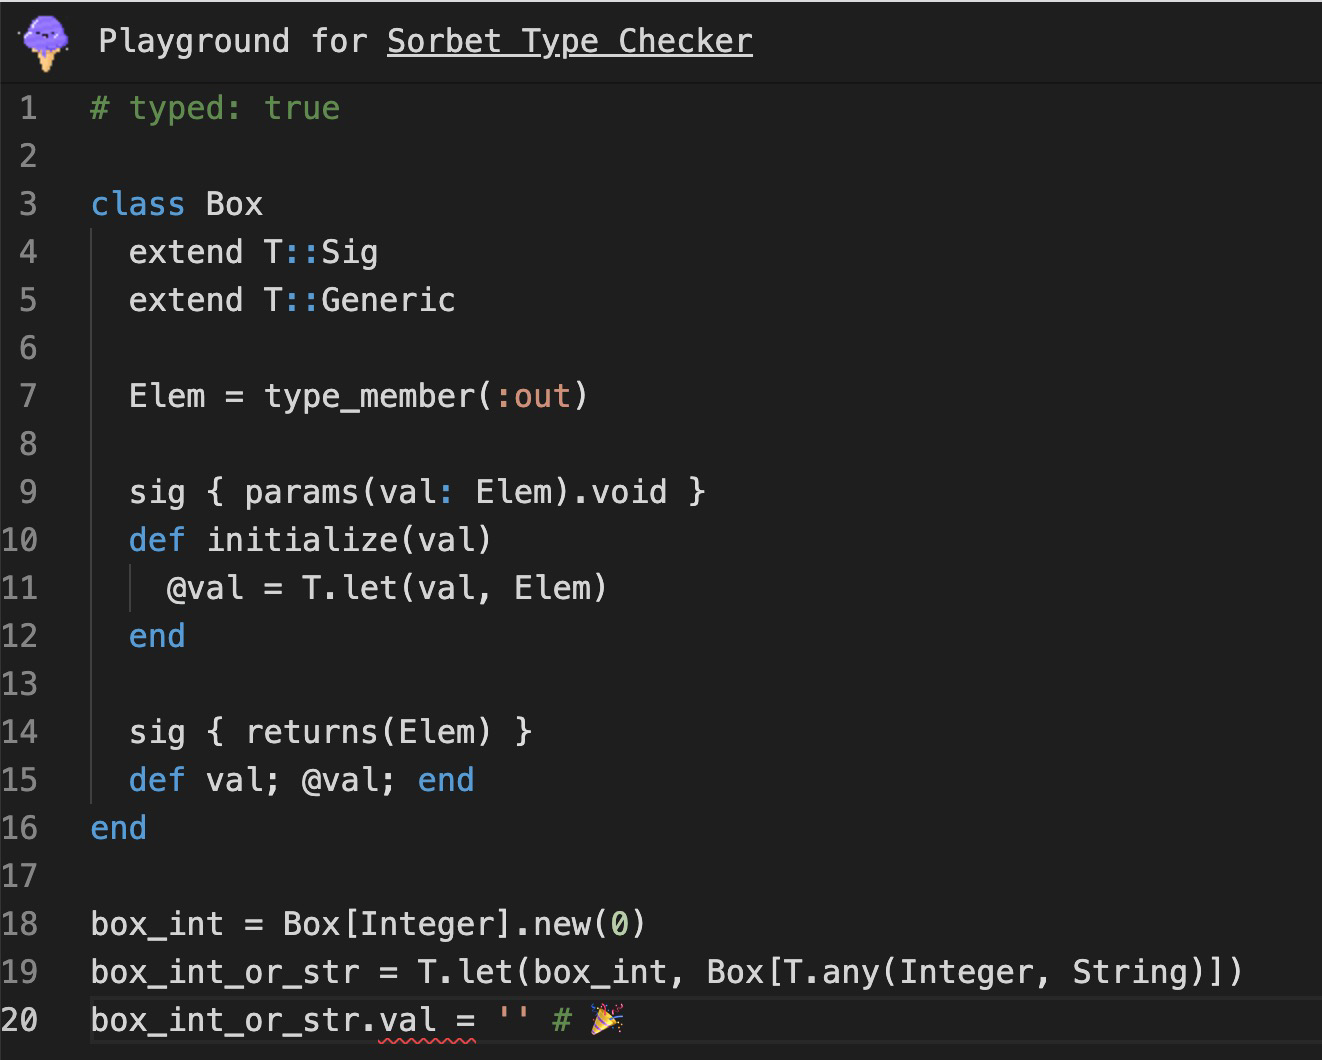1322x1060 pixels.
Task: Click the "0" literal passed to new
Action: [x=620, y=924]
